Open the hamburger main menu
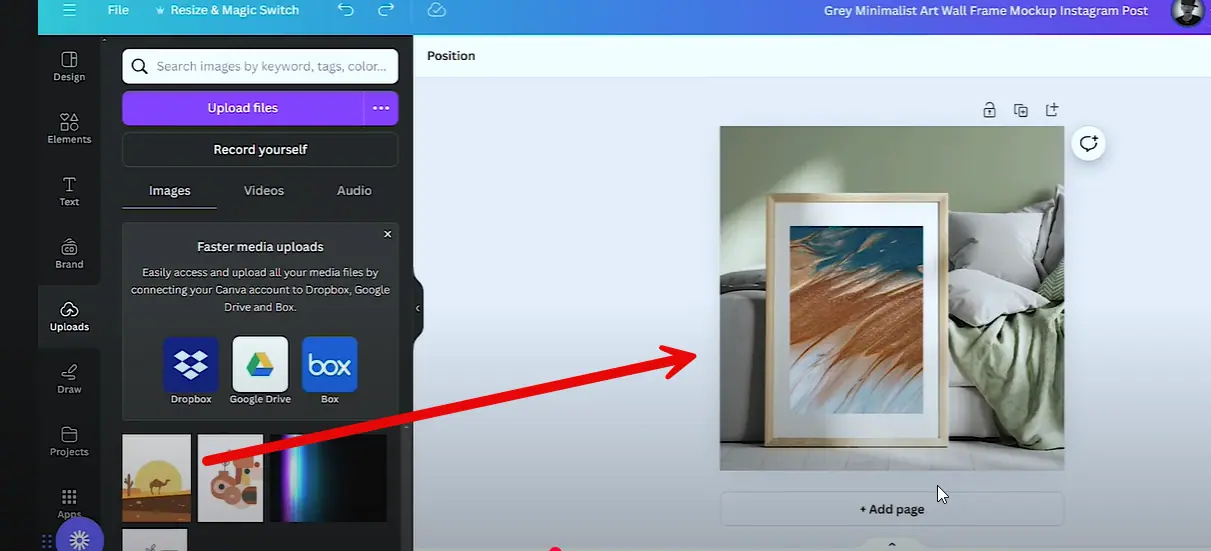 [x=69, y=10]
